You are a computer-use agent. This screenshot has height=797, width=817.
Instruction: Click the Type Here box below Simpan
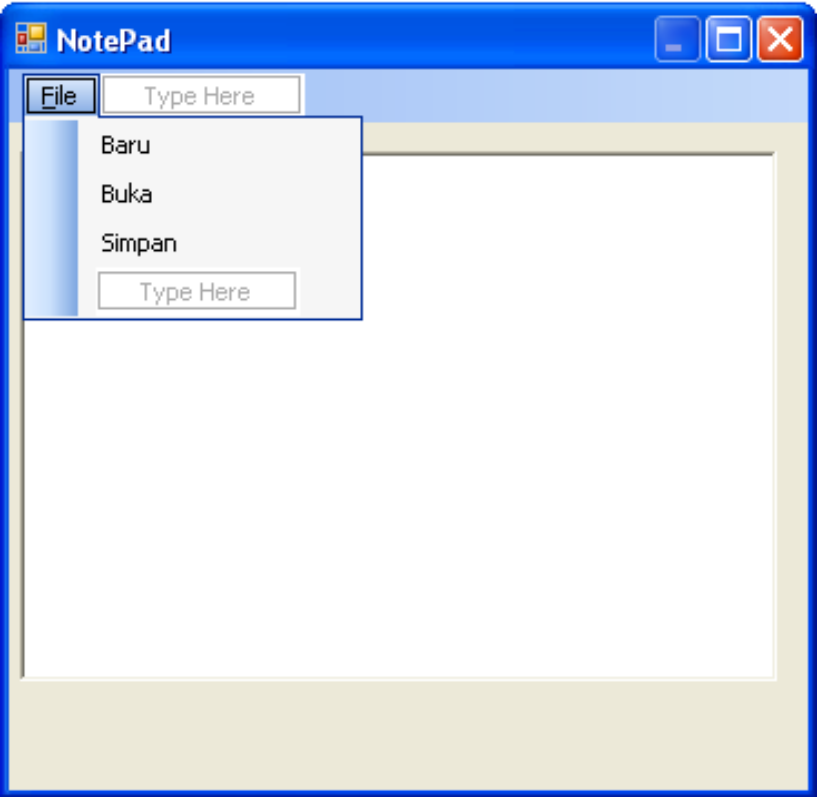pyautogui.click(x=197, y=291)
